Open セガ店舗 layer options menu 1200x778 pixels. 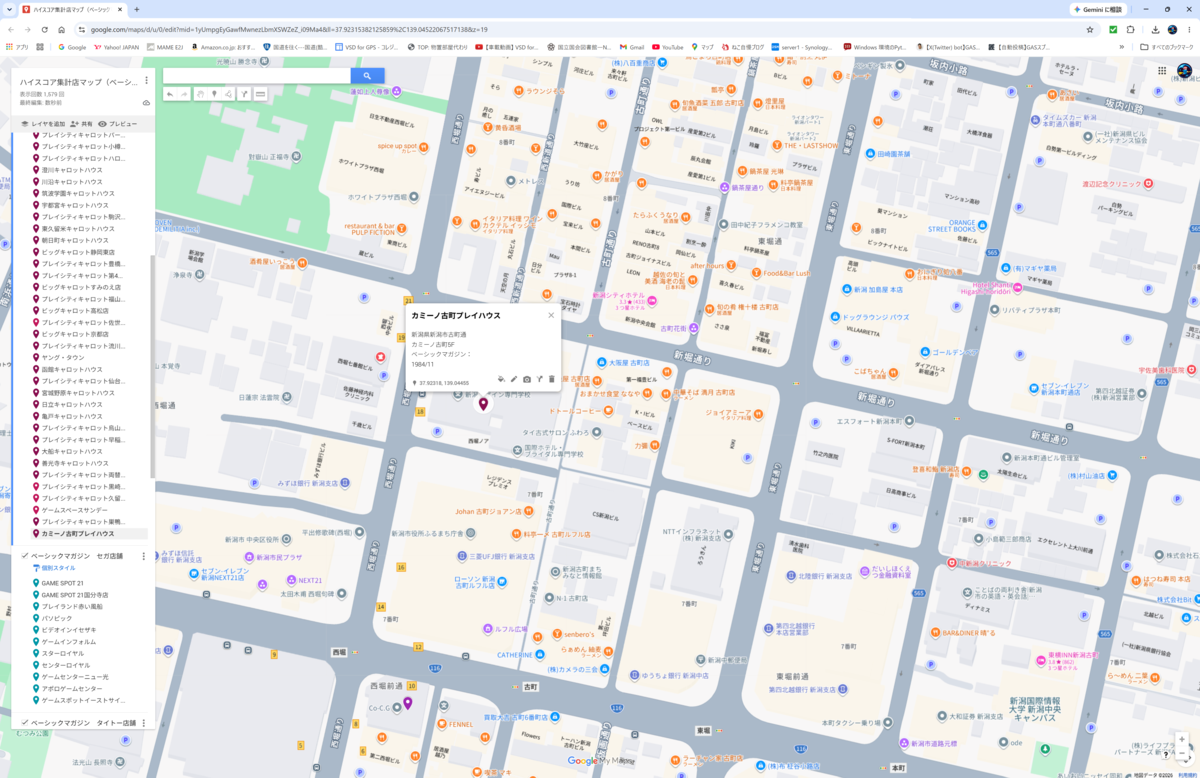(143, 556)
